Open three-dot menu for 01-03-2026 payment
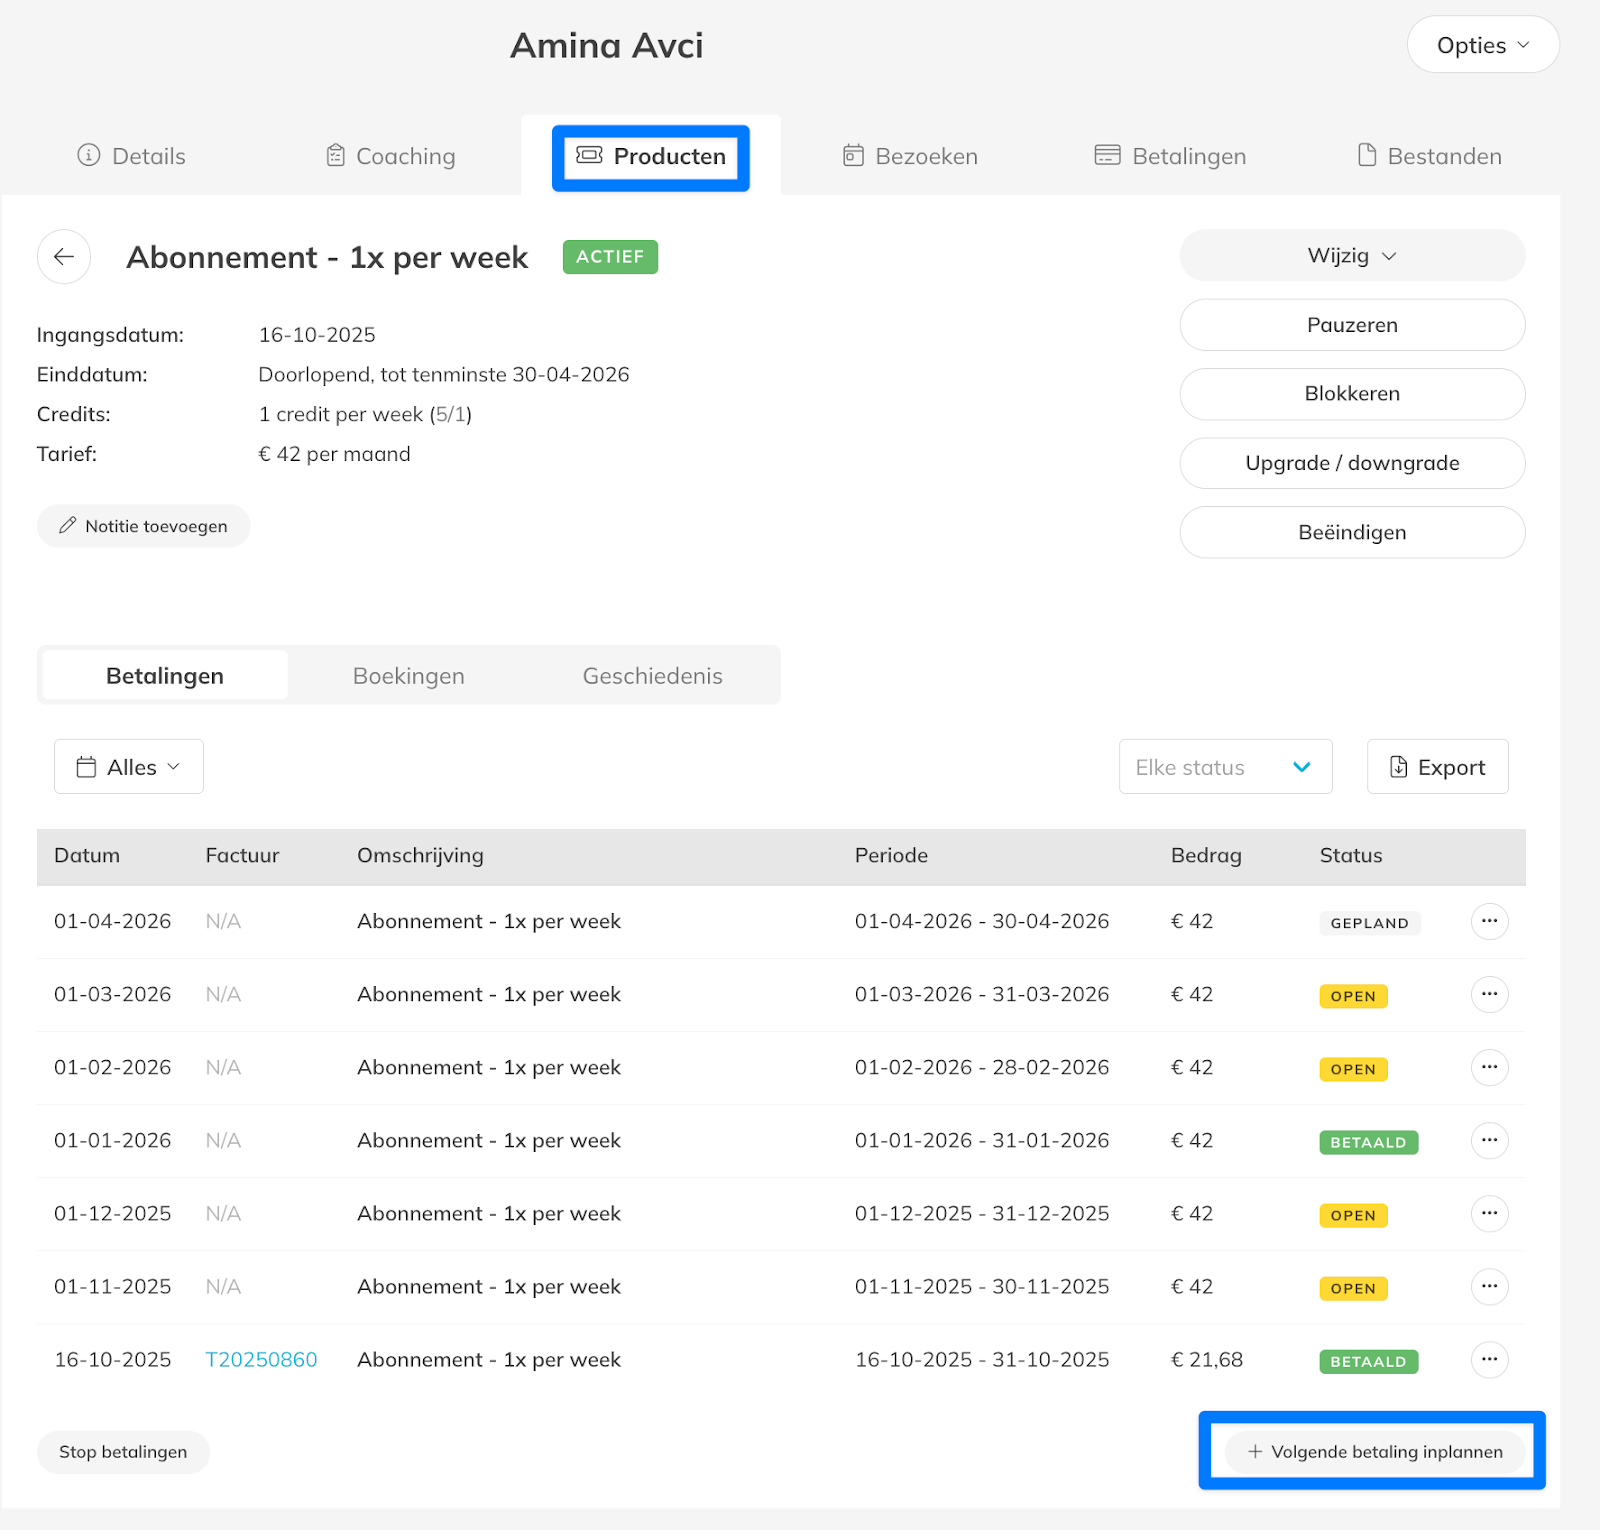This screenshot has width=1600, height=1530. pos(1489,994)
